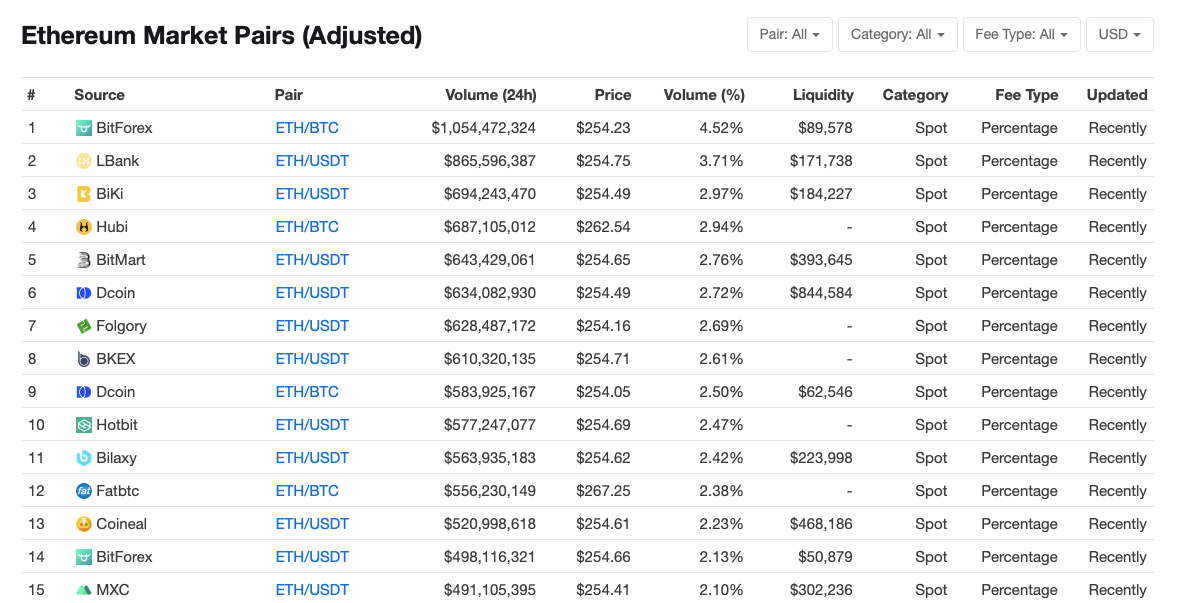Viewport: 1177px width, 603px height.
Task: Click the Bilaxy exchange logo icon
Action: coord(84,458)
